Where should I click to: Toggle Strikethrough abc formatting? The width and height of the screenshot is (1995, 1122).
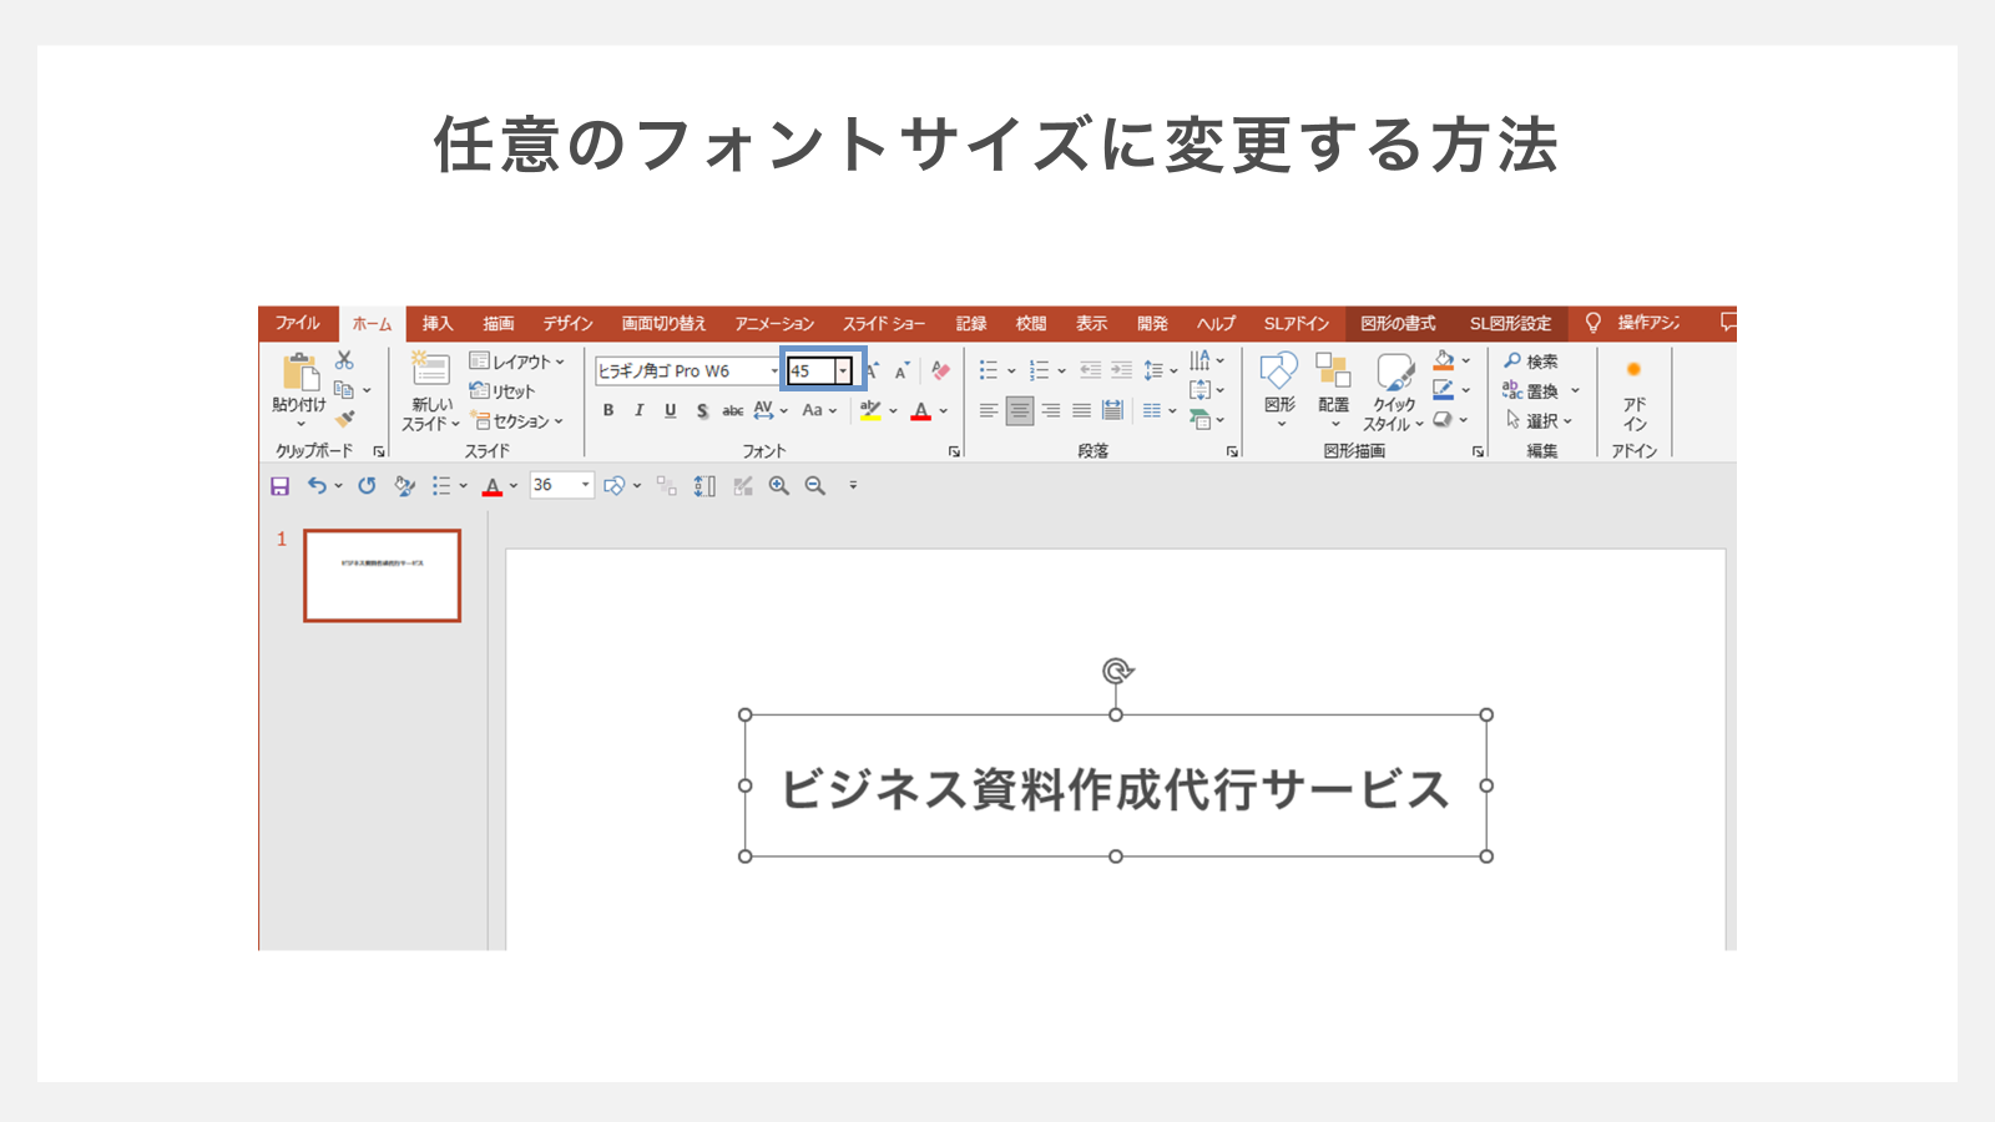pos(732,410)
